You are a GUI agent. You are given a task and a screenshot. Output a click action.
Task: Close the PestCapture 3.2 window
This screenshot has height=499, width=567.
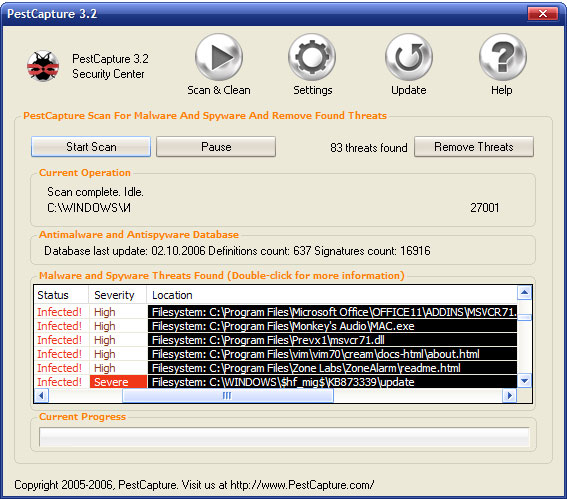click(x=542, y=14)
